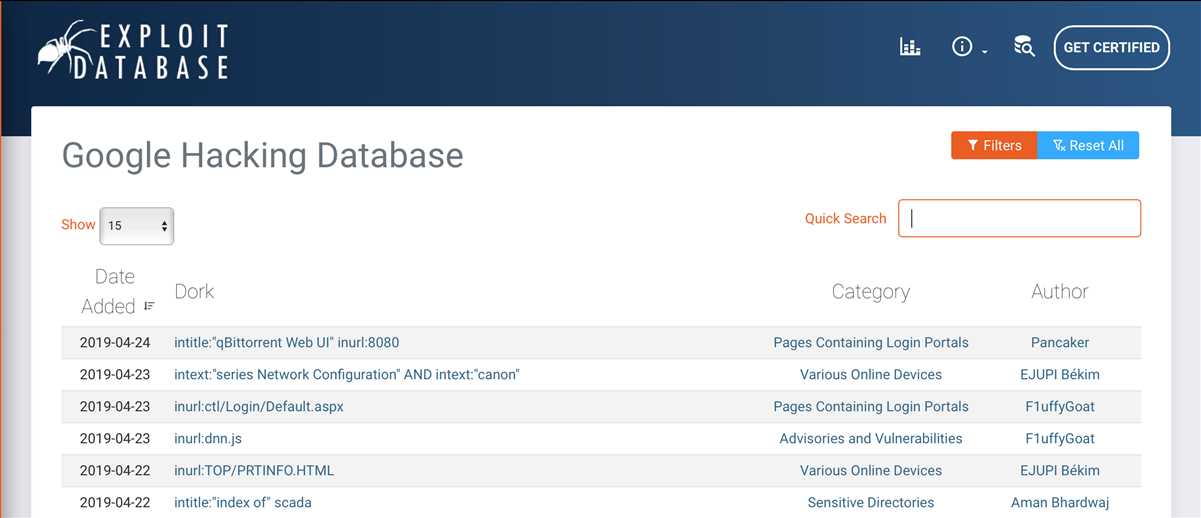Focus the Quick Search field
This screenshot has height=518, width=1201.
click(1019, 218)
